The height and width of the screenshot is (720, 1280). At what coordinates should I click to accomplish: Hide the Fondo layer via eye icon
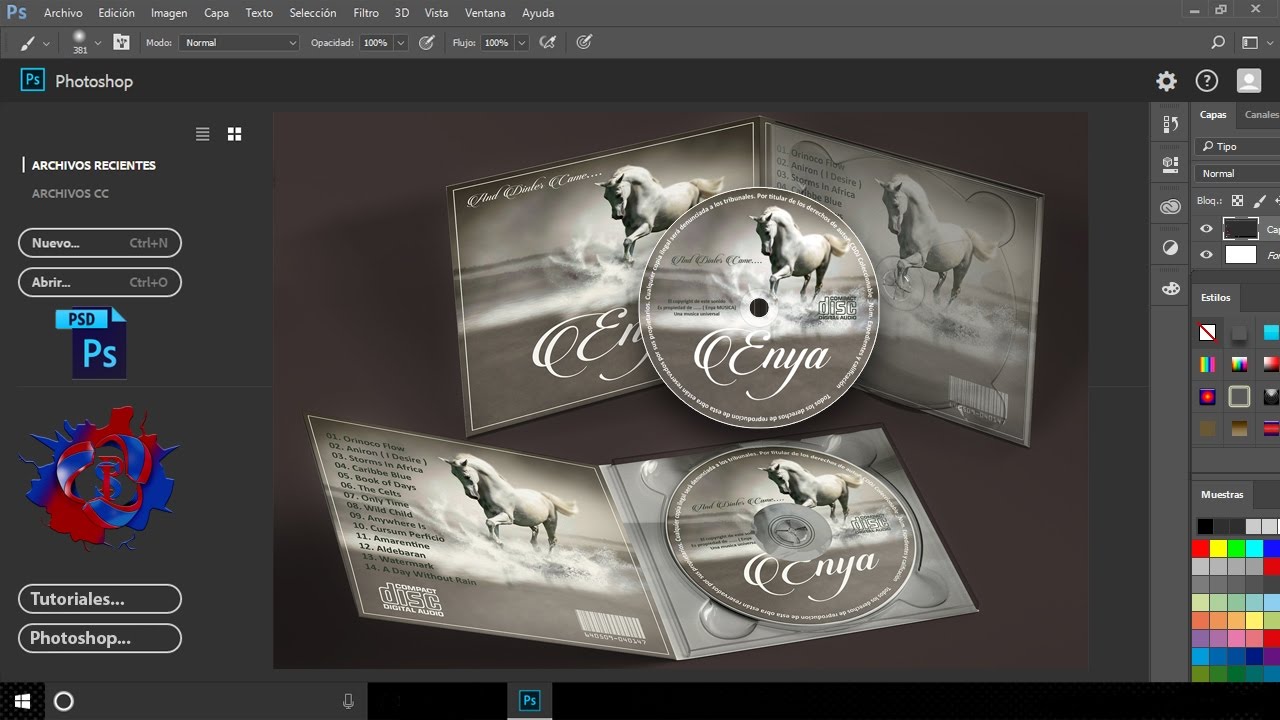pos(1206,255)
